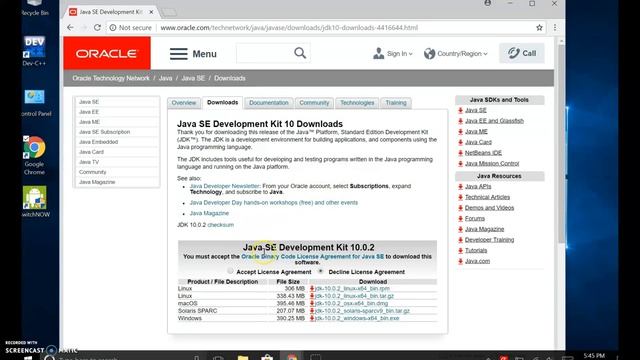Image resolution: width=640 pixels, height=360 pixels.
Task: Open Developer Training sidebar link
Action: point(489,240)
